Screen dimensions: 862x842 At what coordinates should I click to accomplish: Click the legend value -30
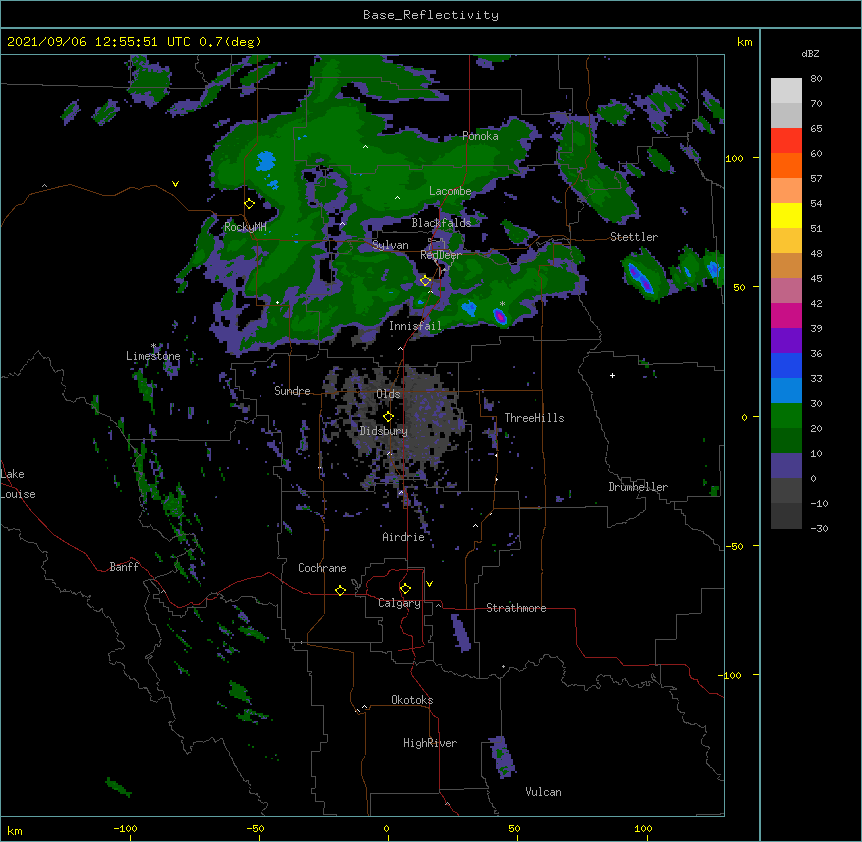[x=819, y=528]
